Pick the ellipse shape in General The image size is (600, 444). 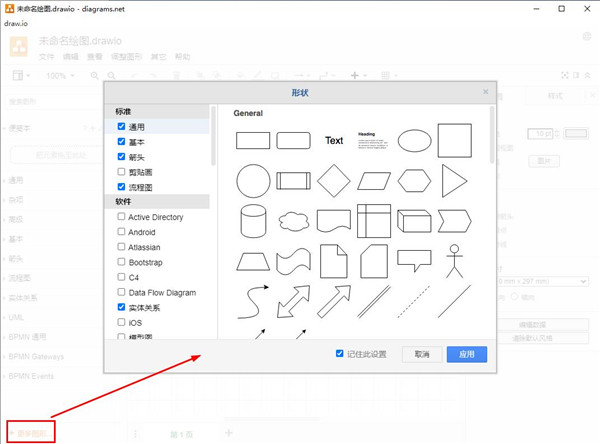(414, 141)
